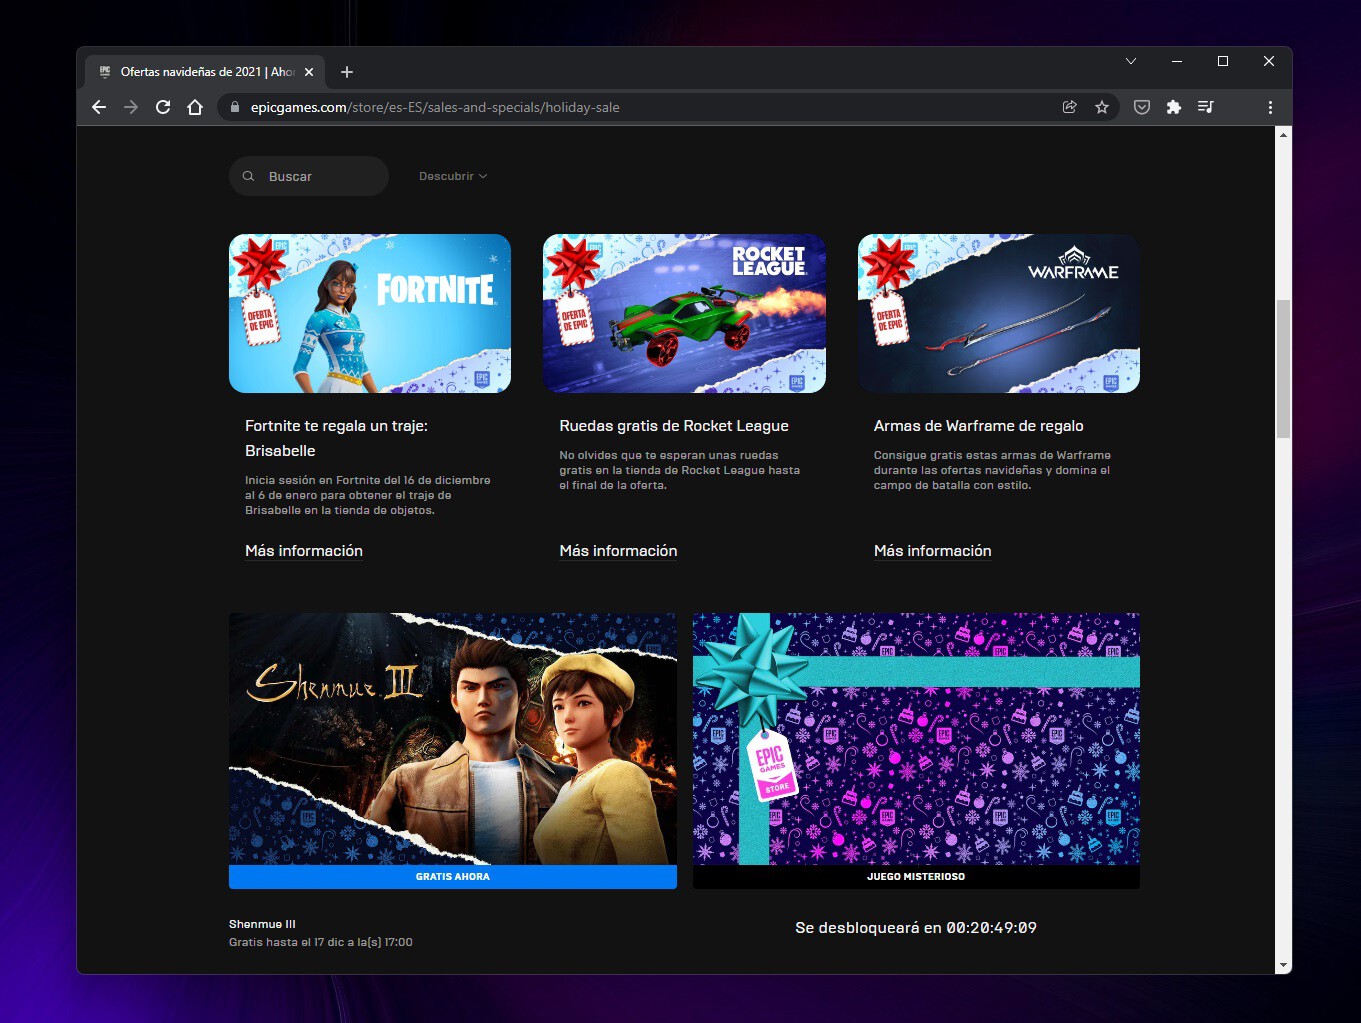Maximize the browser window
1361x1023 pixels.
(1223, 61)
